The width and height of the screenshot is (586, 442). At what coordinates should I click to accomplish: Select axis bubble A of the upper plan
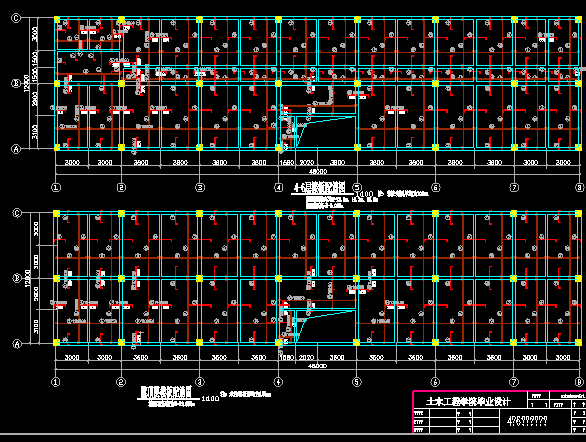pos(16,149)
